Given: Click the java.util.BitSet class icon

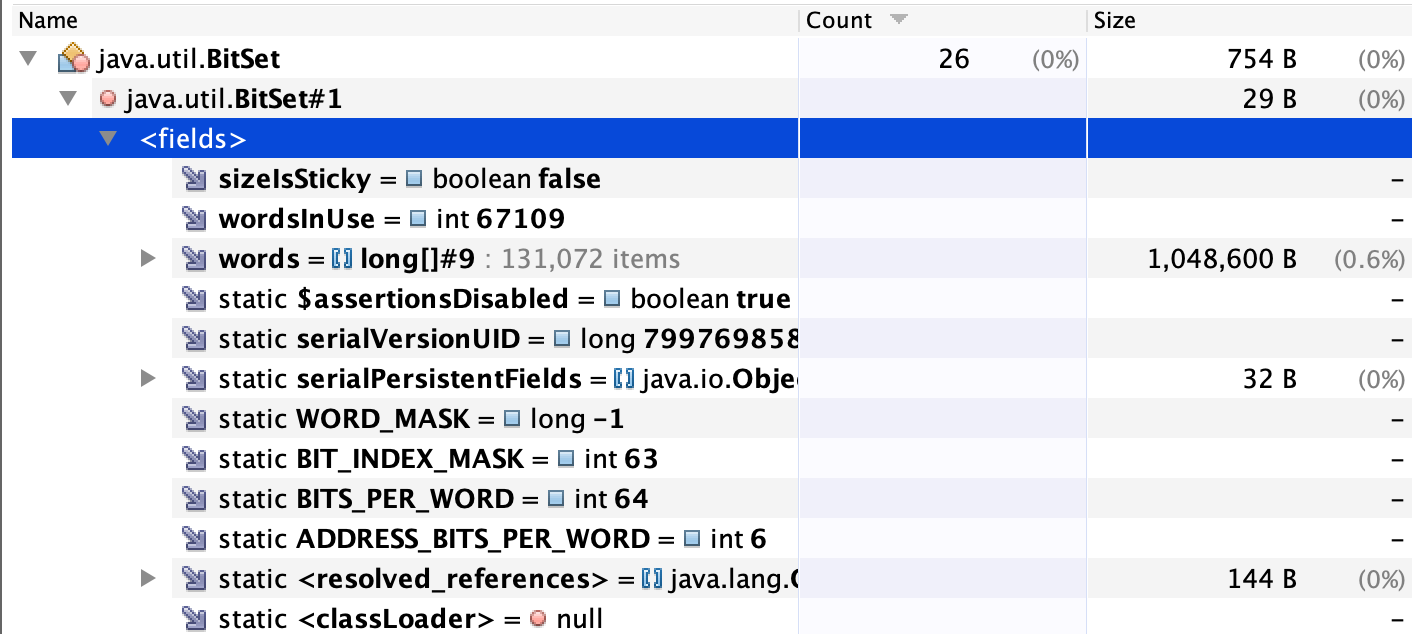Looking at the screenshot, I should (x=74, y=60).
